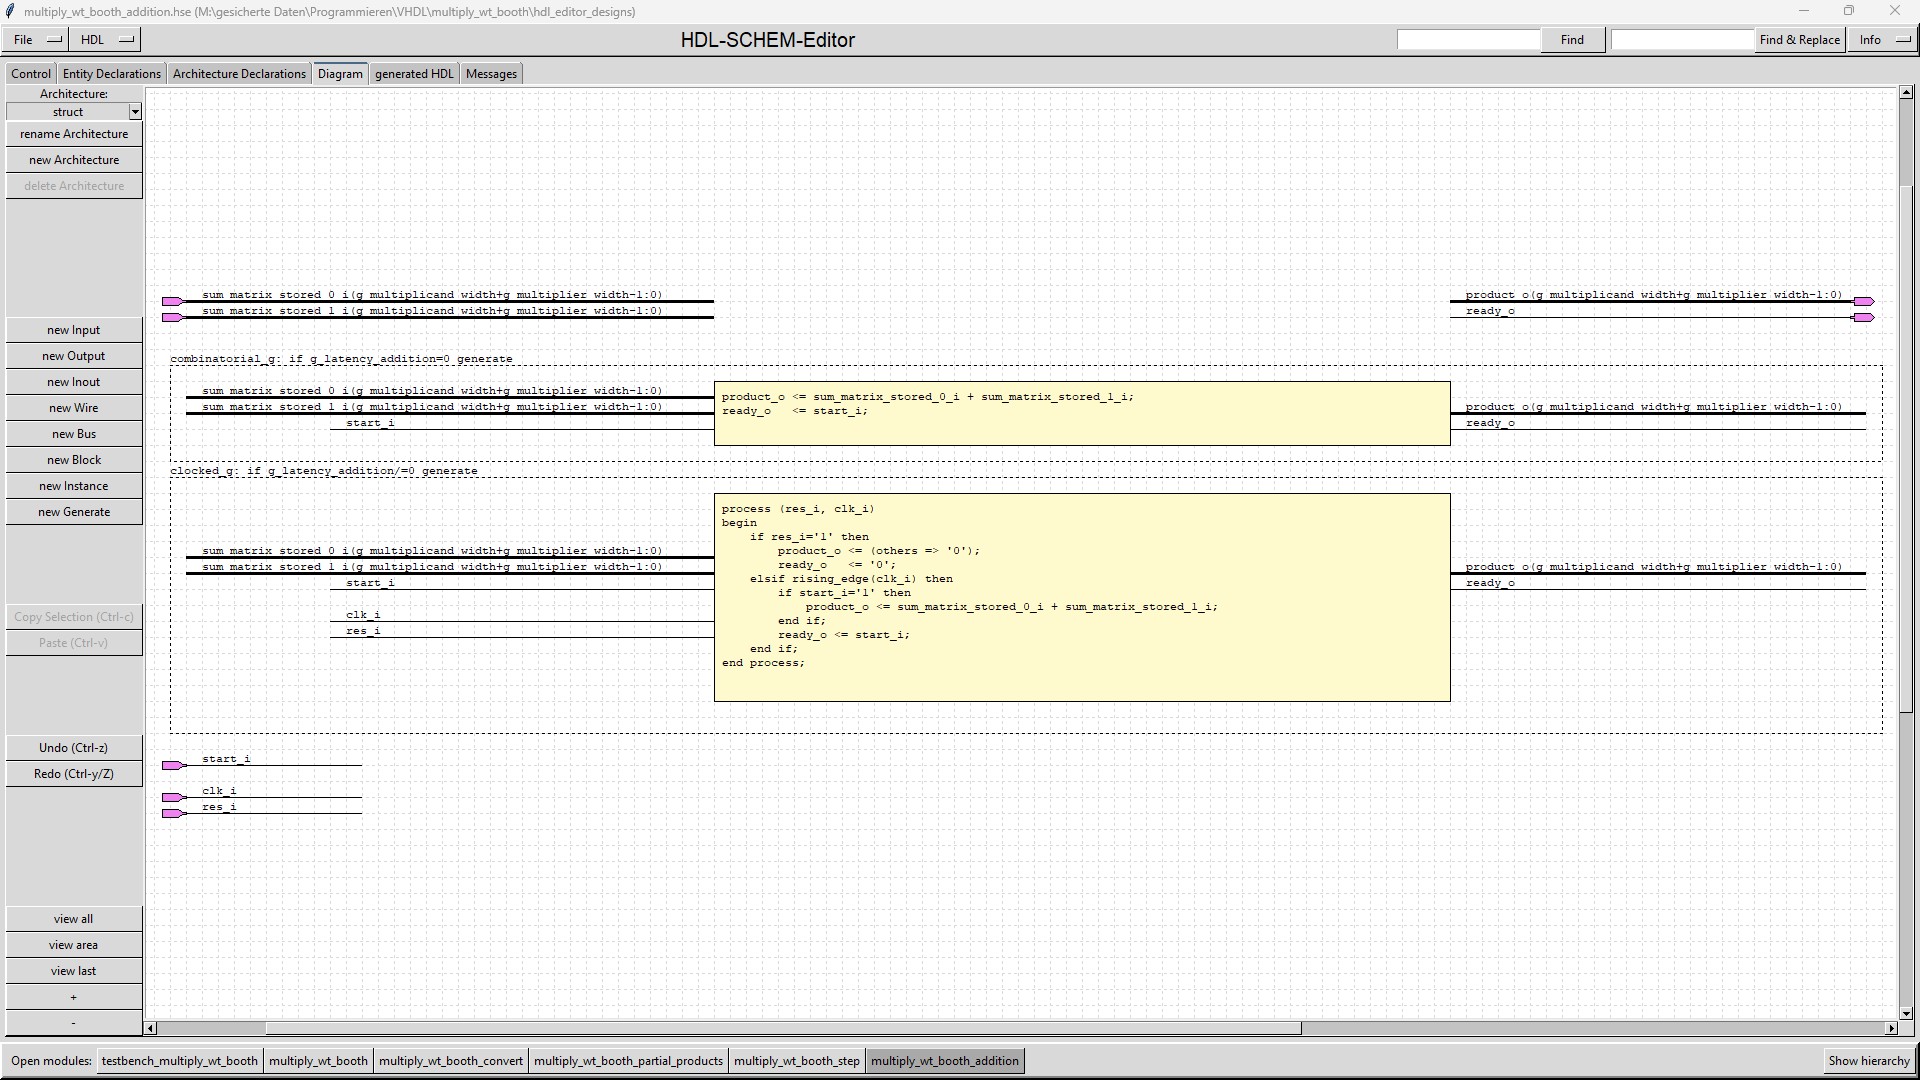The height and width of the screenshot is (1080, 1920).
Task: Click the Find text input field
Action: [1468, 40]
